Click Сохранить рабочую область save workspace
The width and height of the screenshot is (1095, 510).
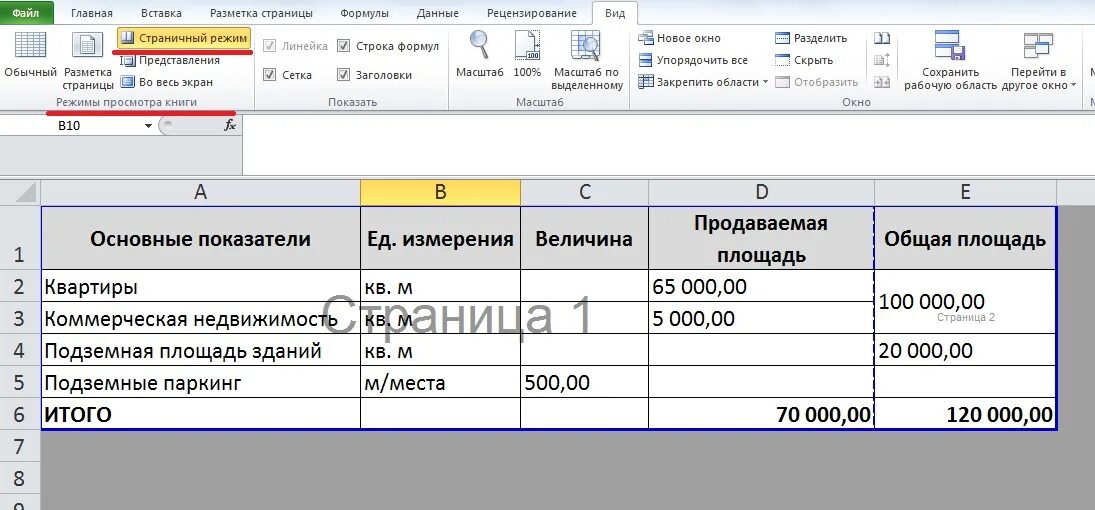coord(950,60)
